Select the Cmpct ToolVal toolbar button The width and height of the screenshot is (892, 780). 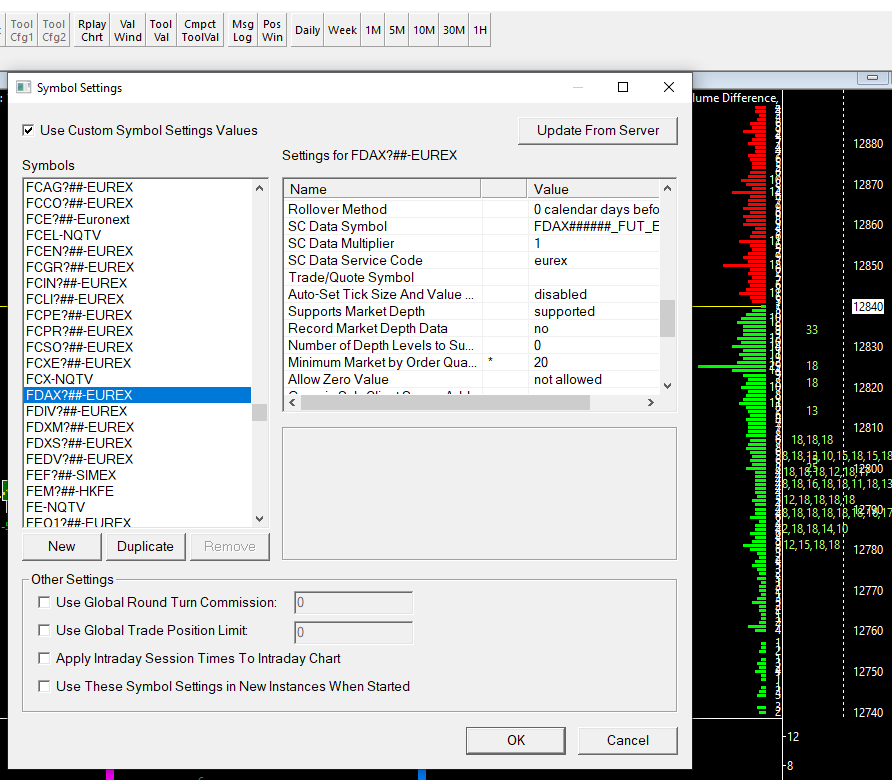click(200, 31)
